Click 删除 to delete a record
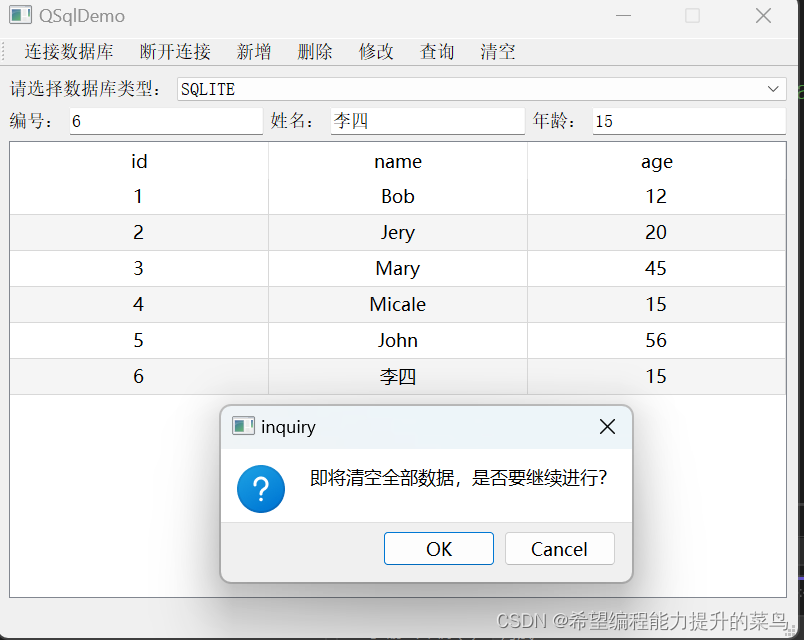Viewport: 804px width, 640px height. (x=315, y=51)
